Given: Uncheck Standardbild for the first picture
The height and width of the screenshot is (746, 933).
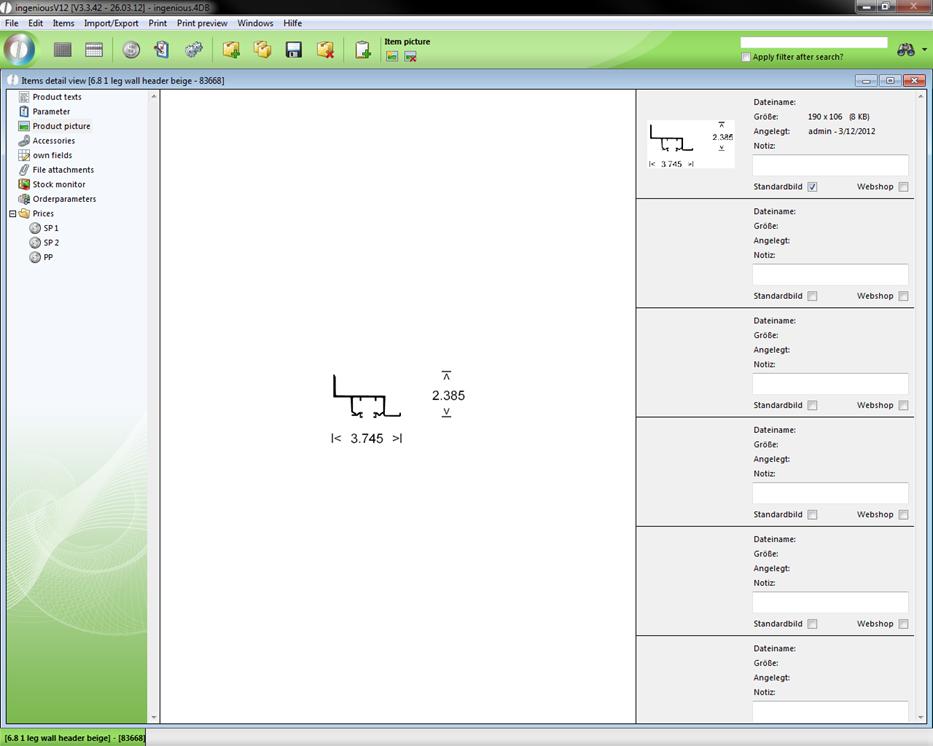Looking at the screenshot, I should click(812, 187).
